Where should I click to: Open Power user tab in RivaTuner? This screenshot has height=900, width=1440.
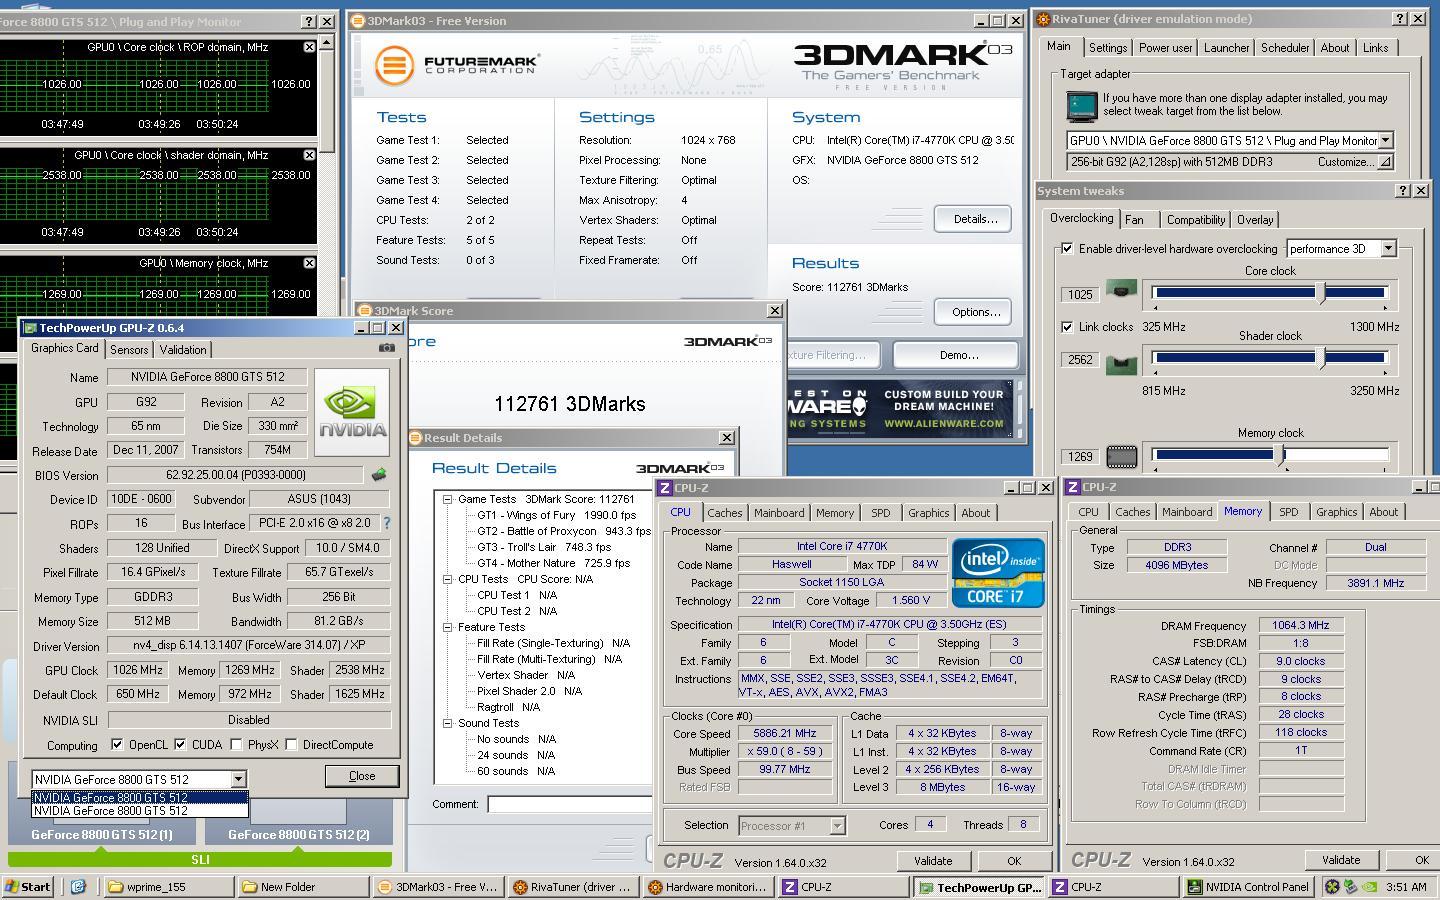pos(1165,47)
